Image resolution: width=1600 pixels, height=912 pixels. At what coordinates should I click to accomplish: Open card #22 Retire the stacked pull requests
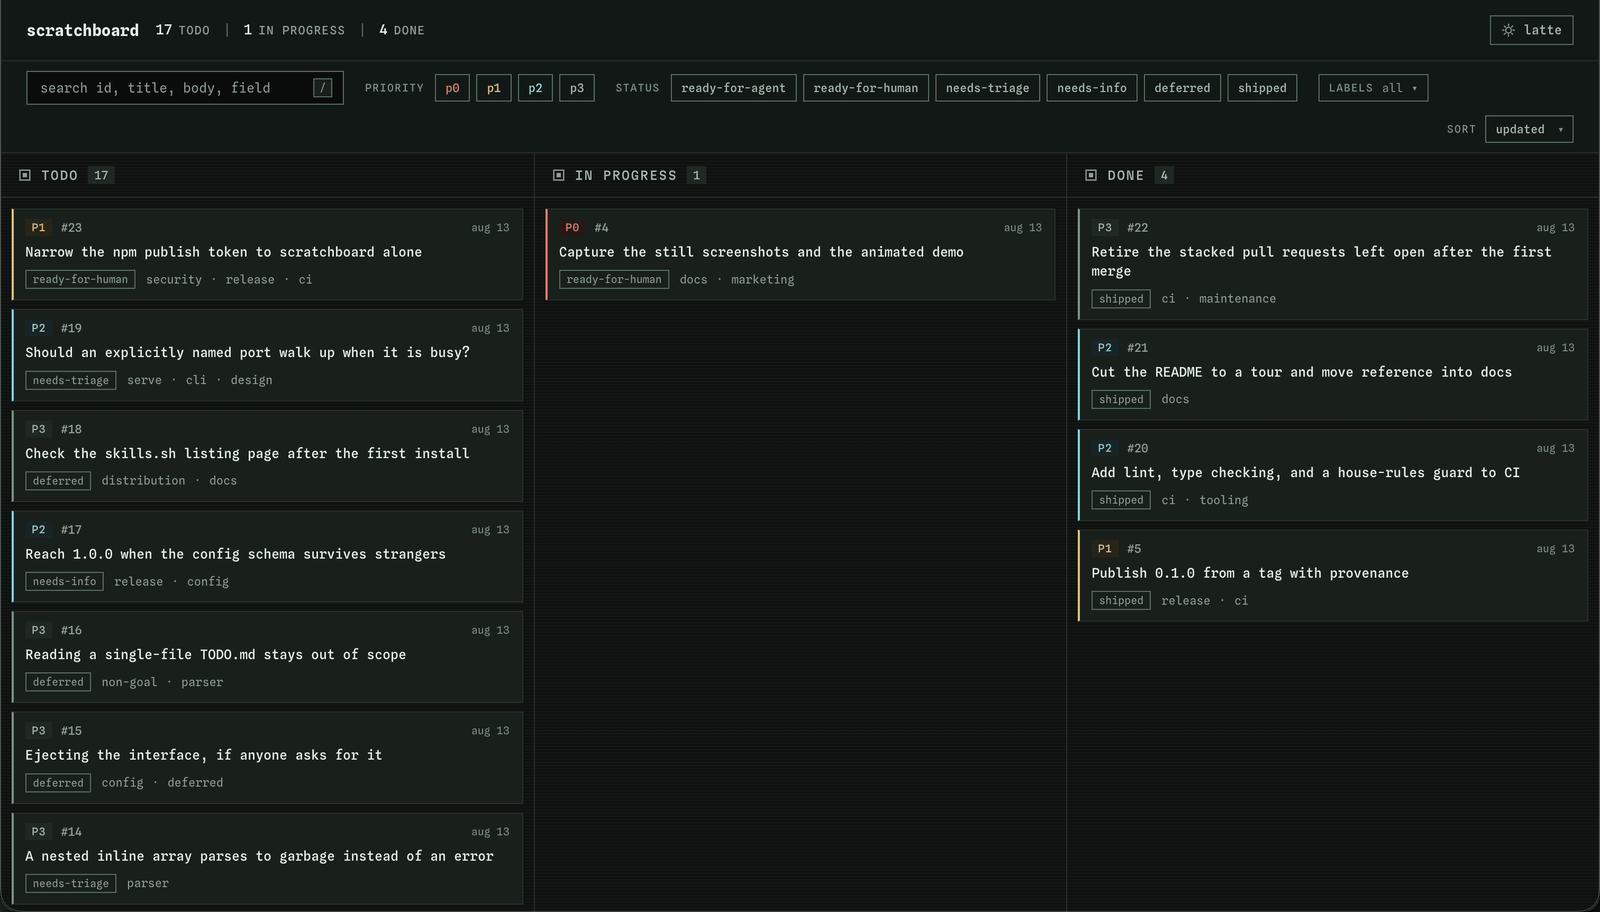click(x=1332, y=264)
